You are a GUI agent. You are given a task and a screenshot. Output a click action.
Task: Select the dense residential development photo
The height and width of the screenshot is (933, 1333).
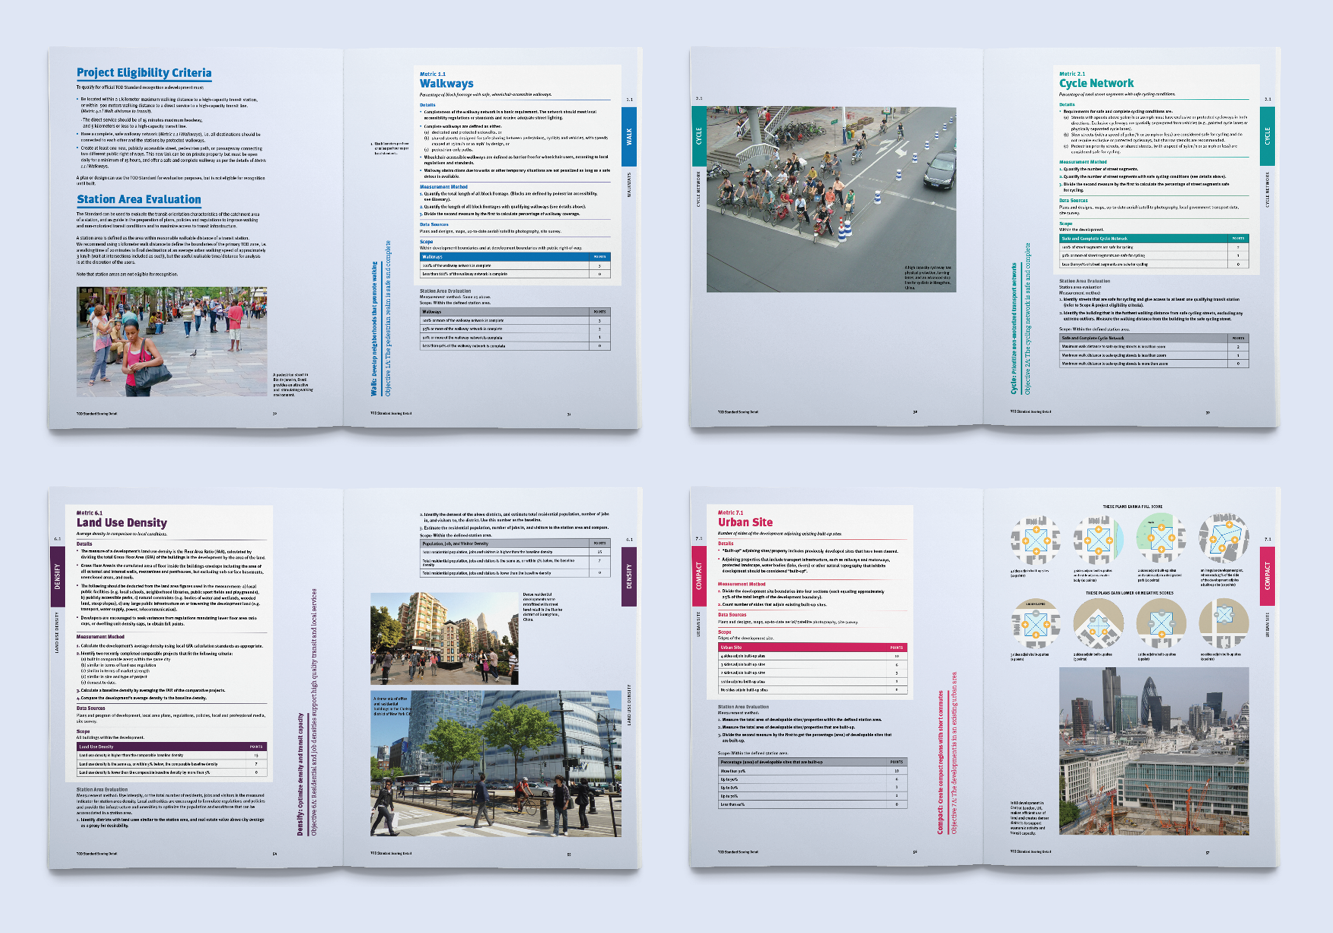pos(444,638)
